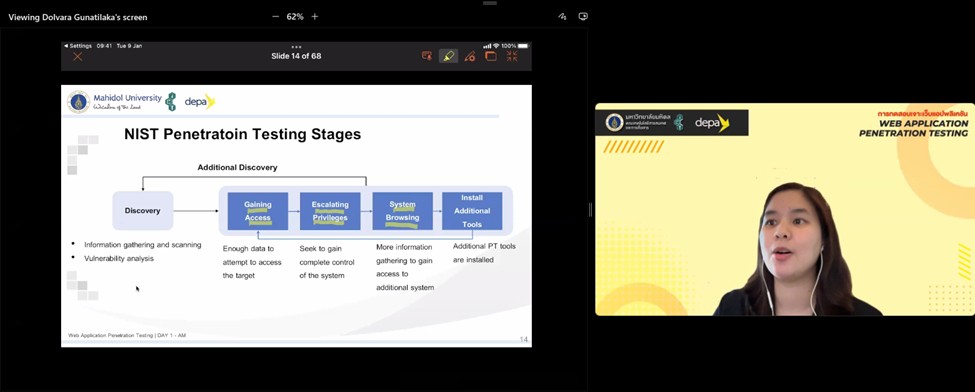This screenshot has width=975, height=392.
Task: Close the slideshow with the X icon
Action: click(78, 56)
